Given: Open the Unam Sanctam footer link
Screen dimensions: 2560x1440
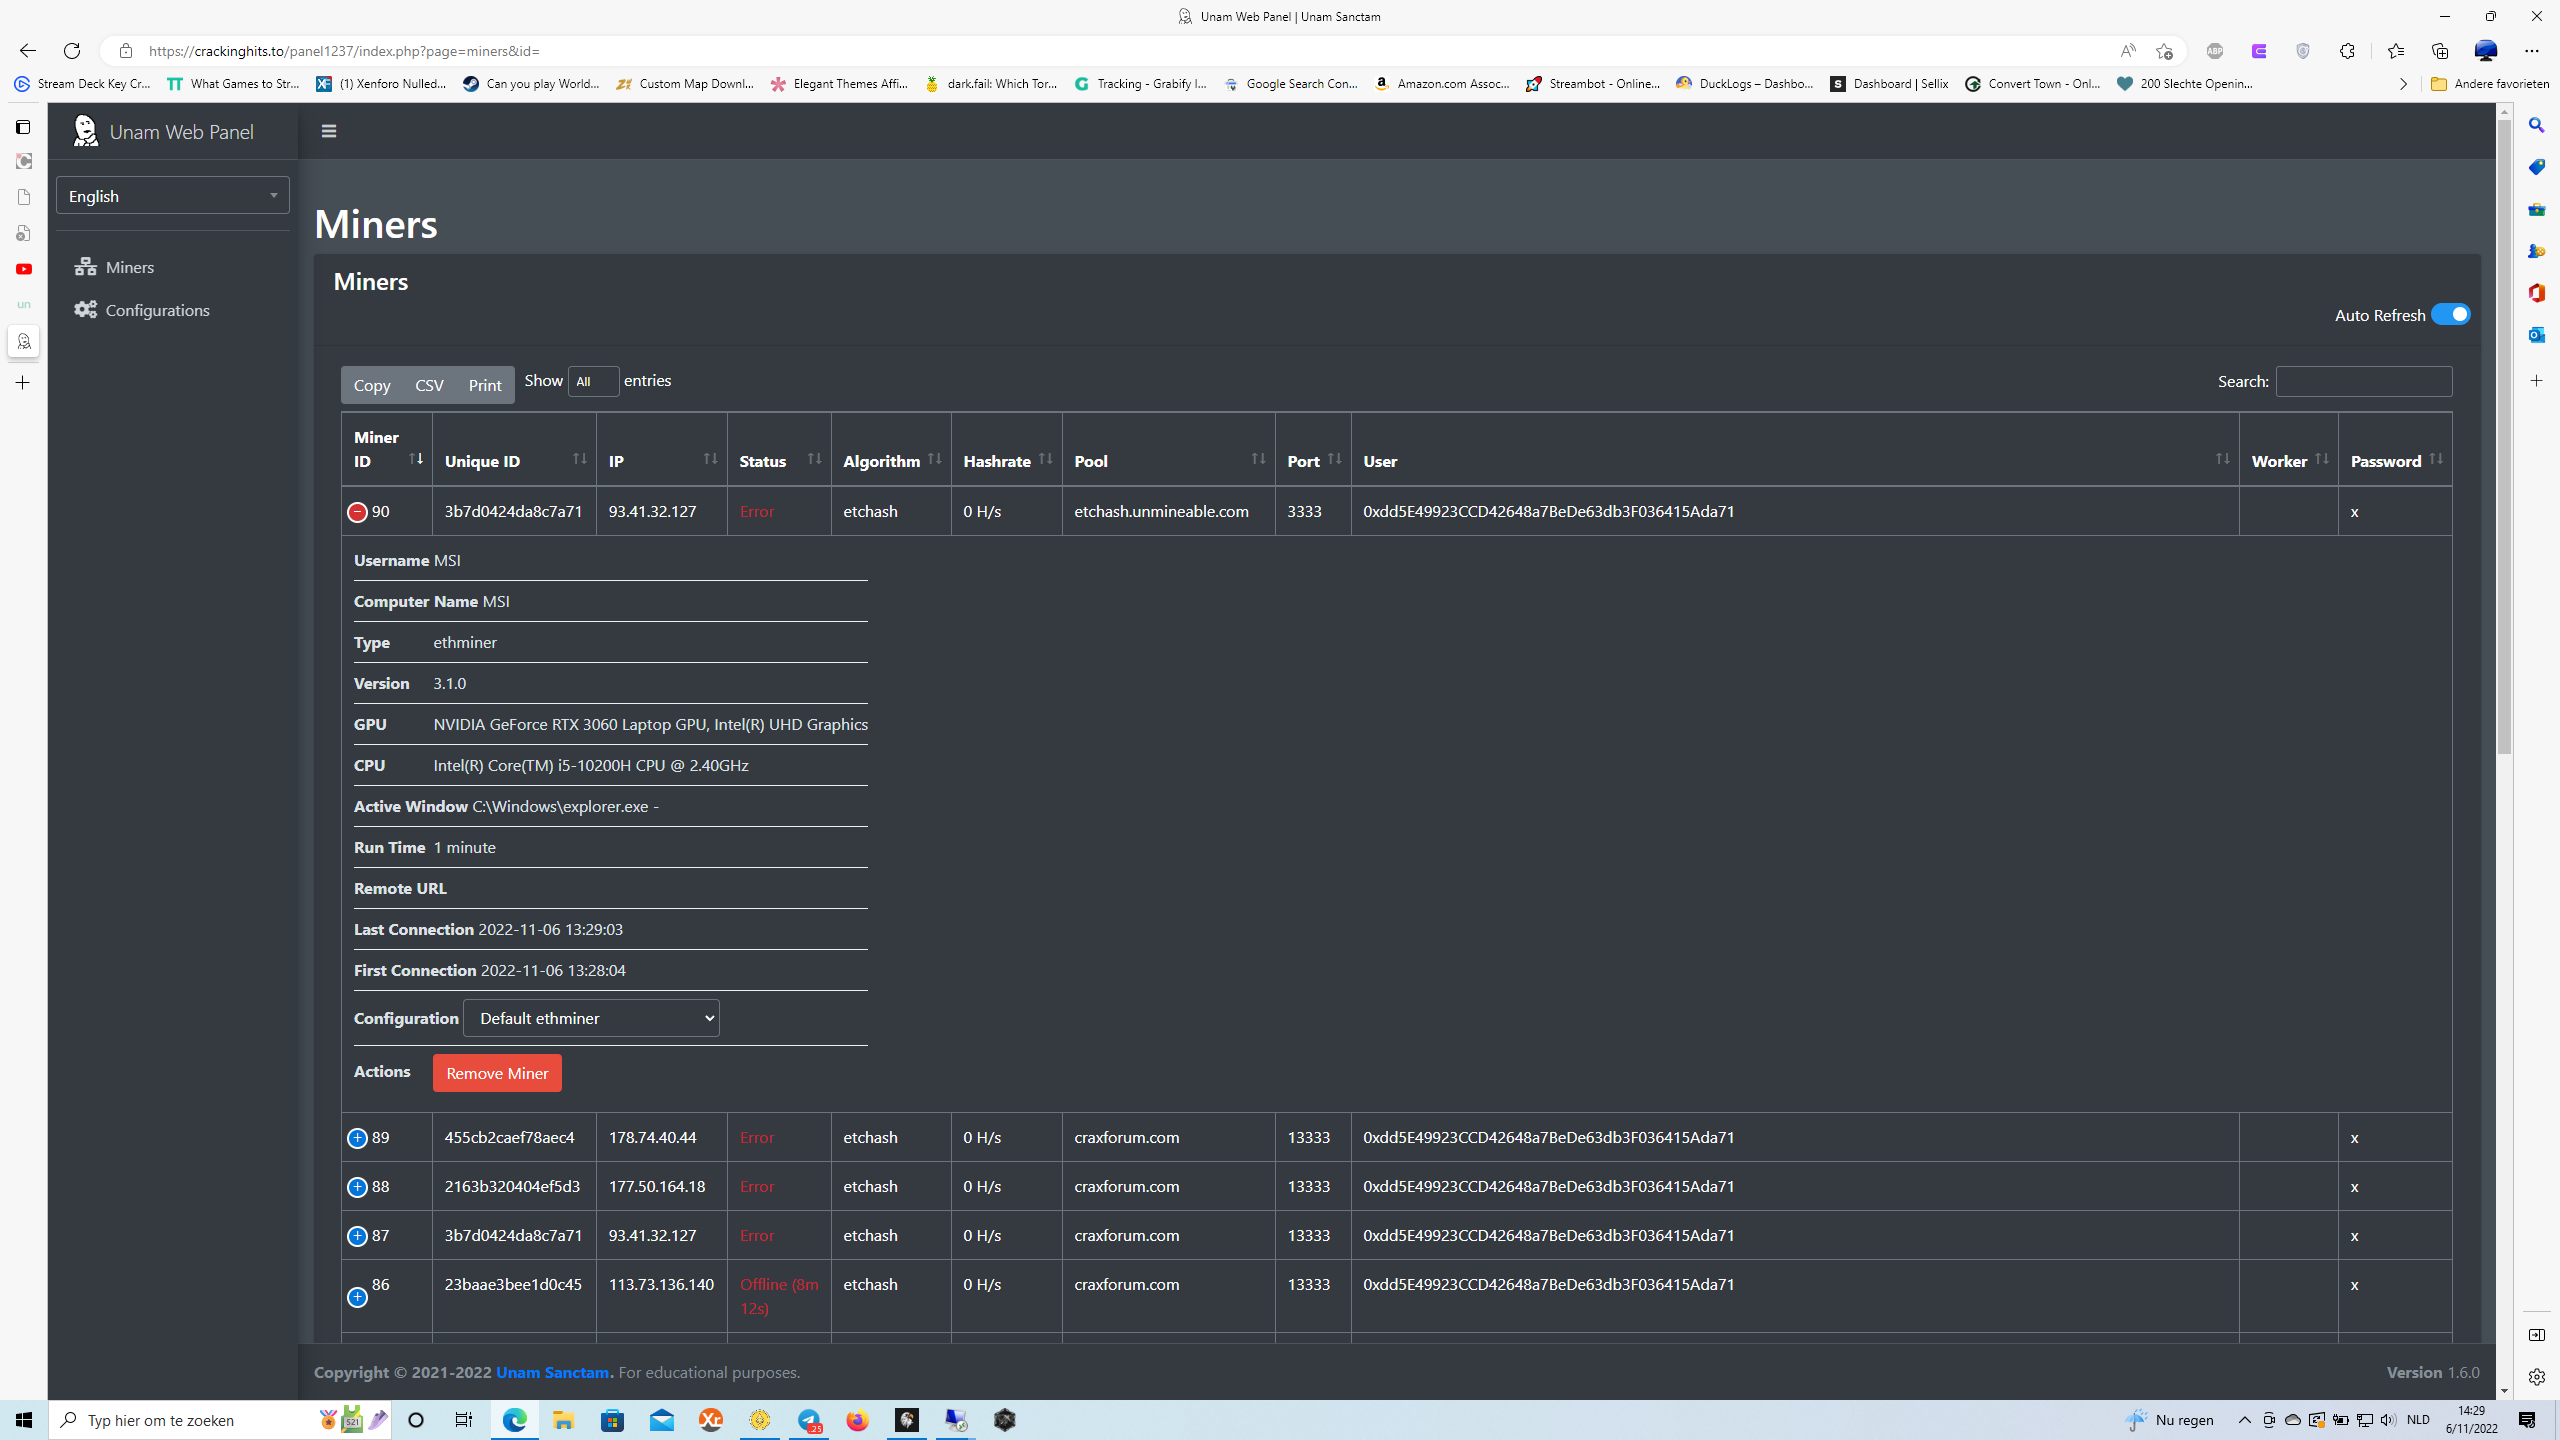Looking at the screenshot, I should pyautogui.click(x=552, y=1372).
